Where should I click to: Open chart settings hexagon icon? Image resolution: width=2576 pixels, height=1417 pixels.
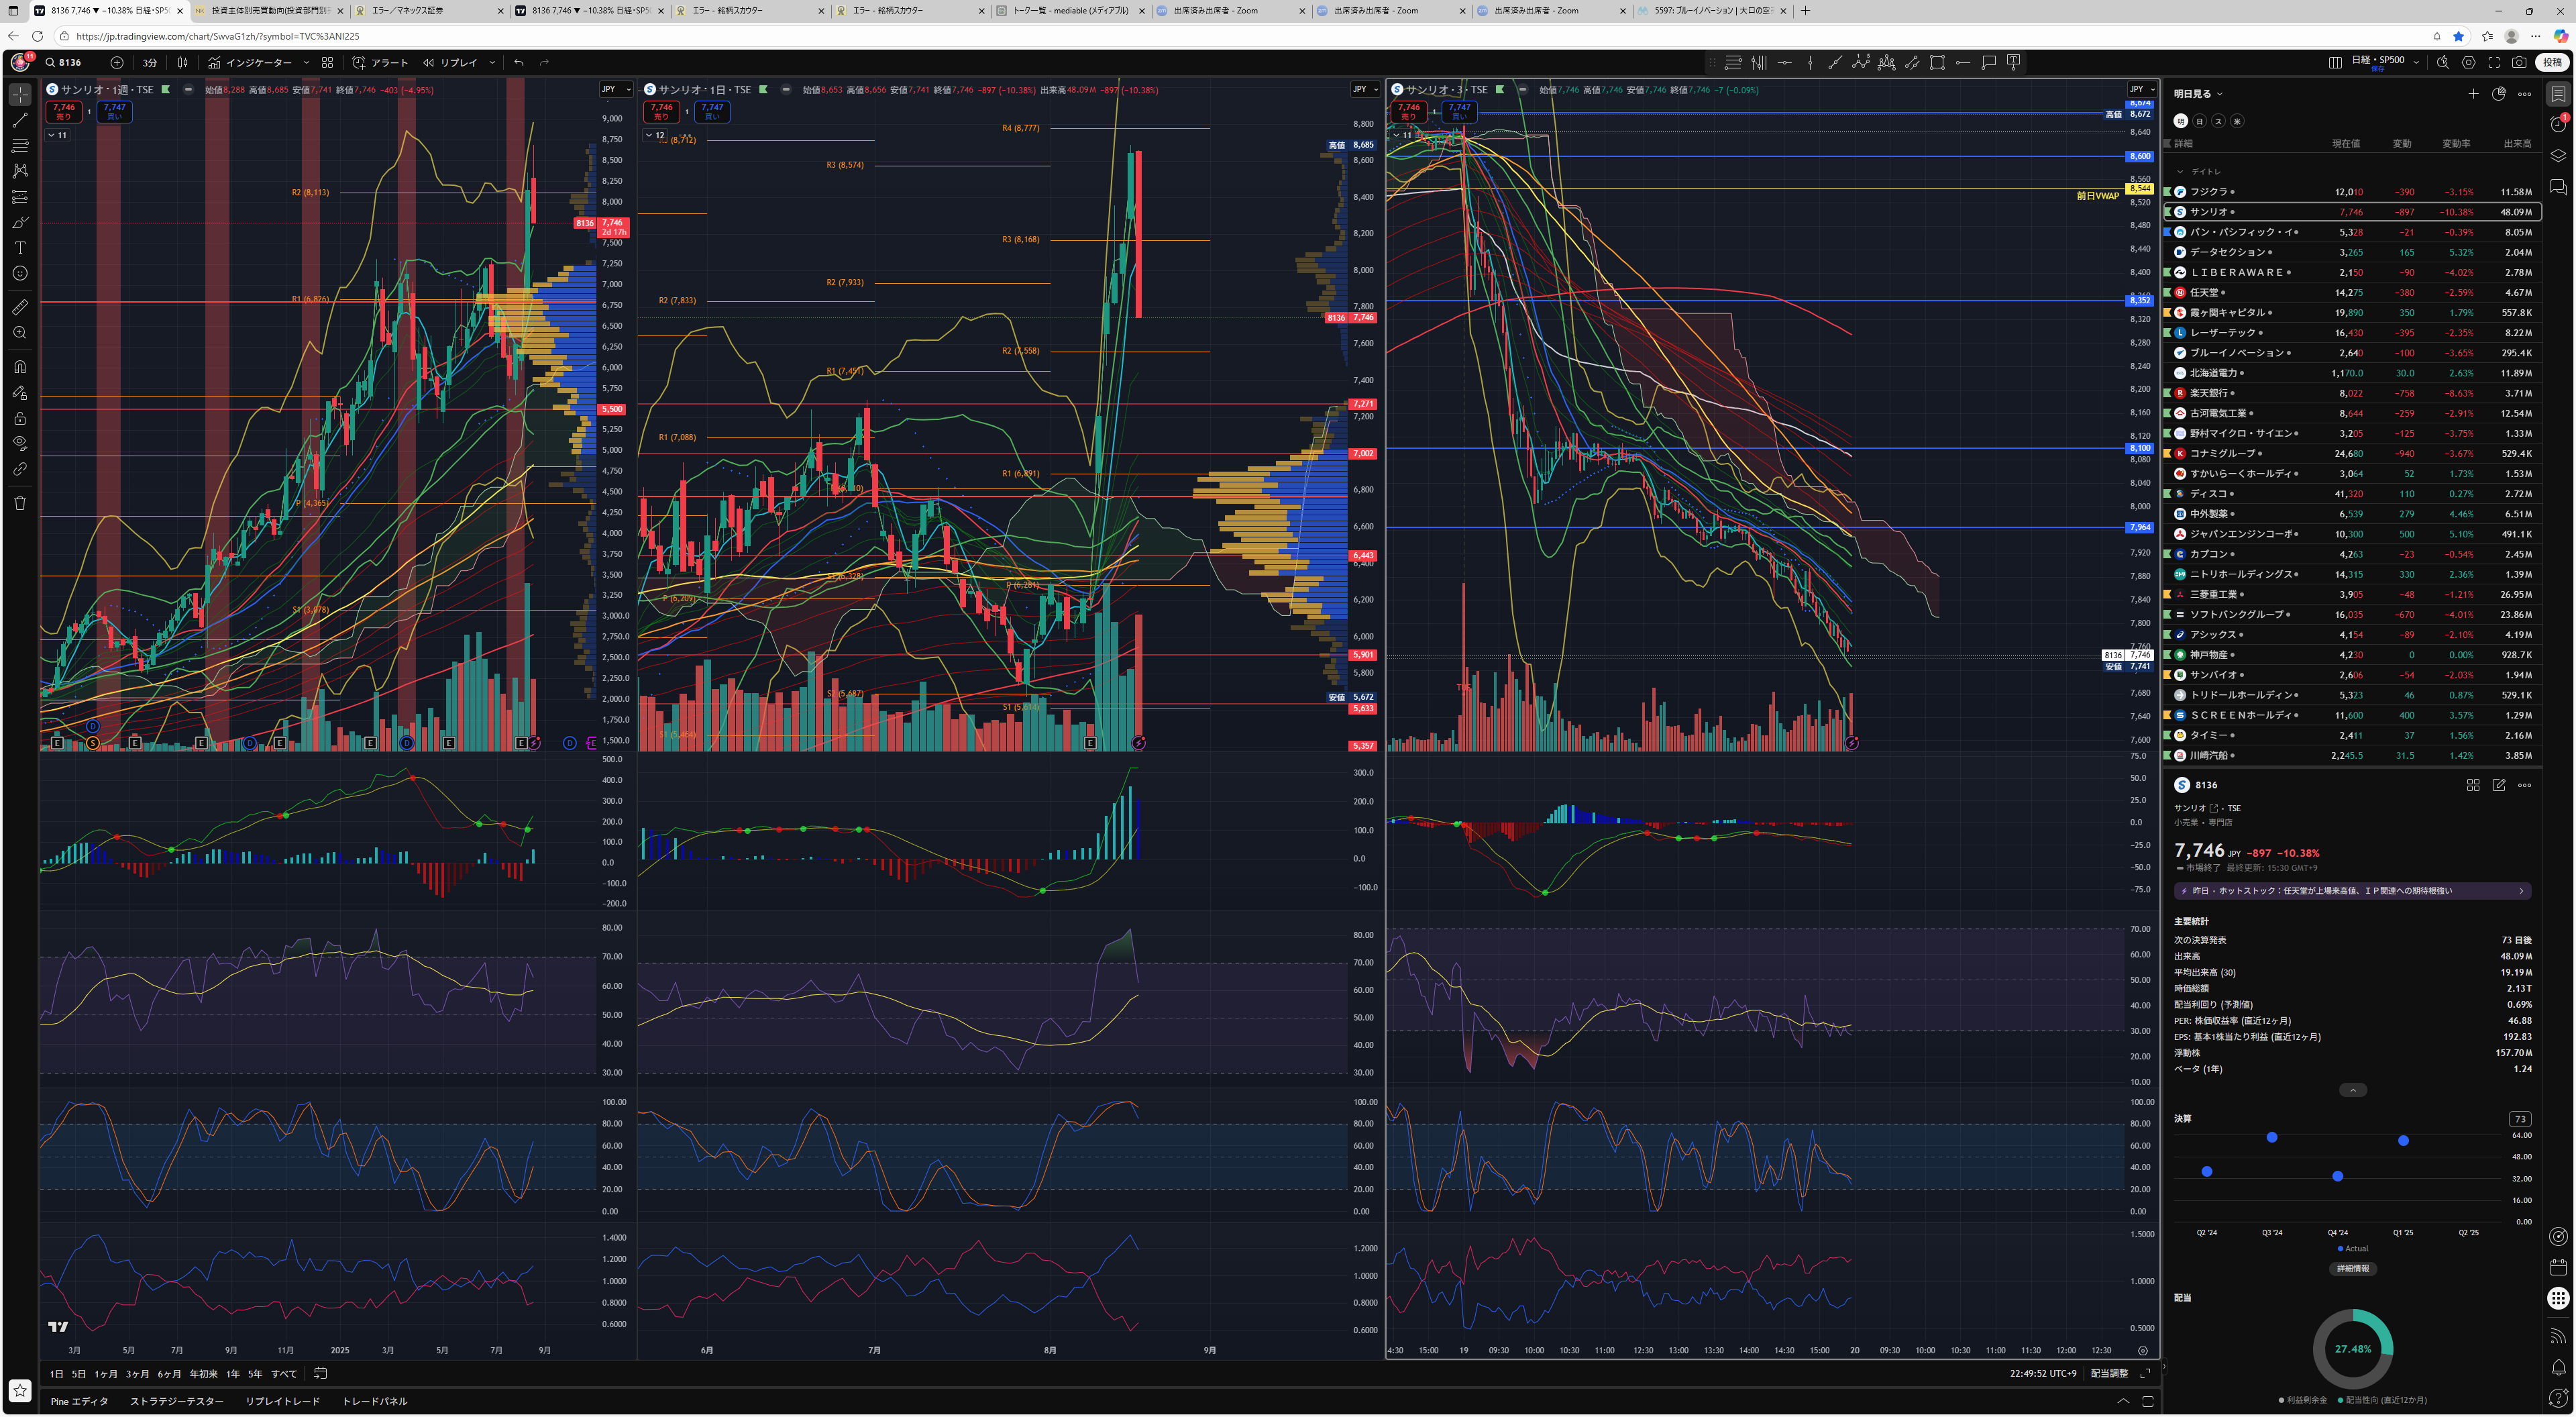[2469, 62]
